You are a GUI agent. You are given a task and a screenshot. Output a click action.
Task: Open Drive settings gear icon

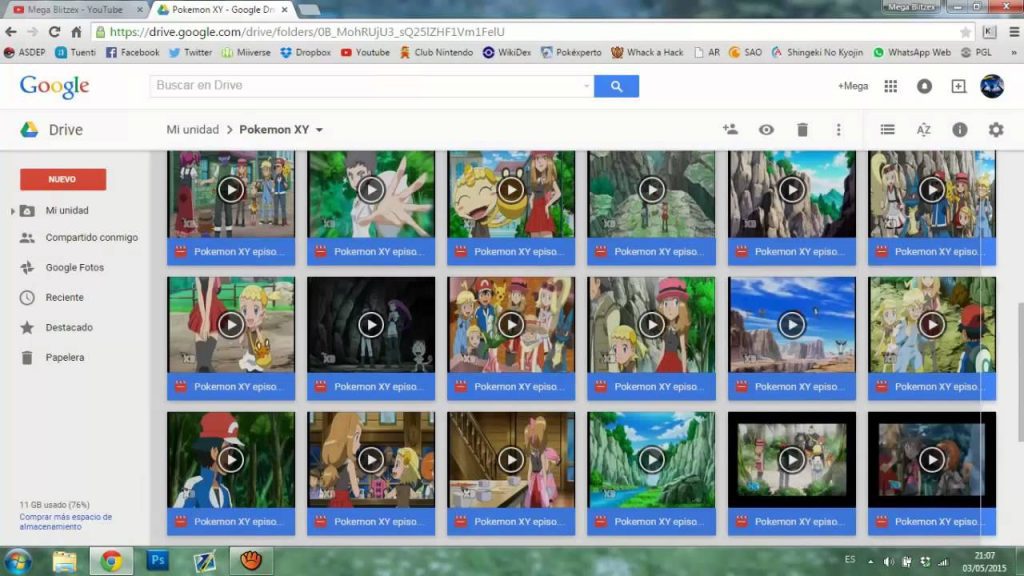tap(996, 129)
